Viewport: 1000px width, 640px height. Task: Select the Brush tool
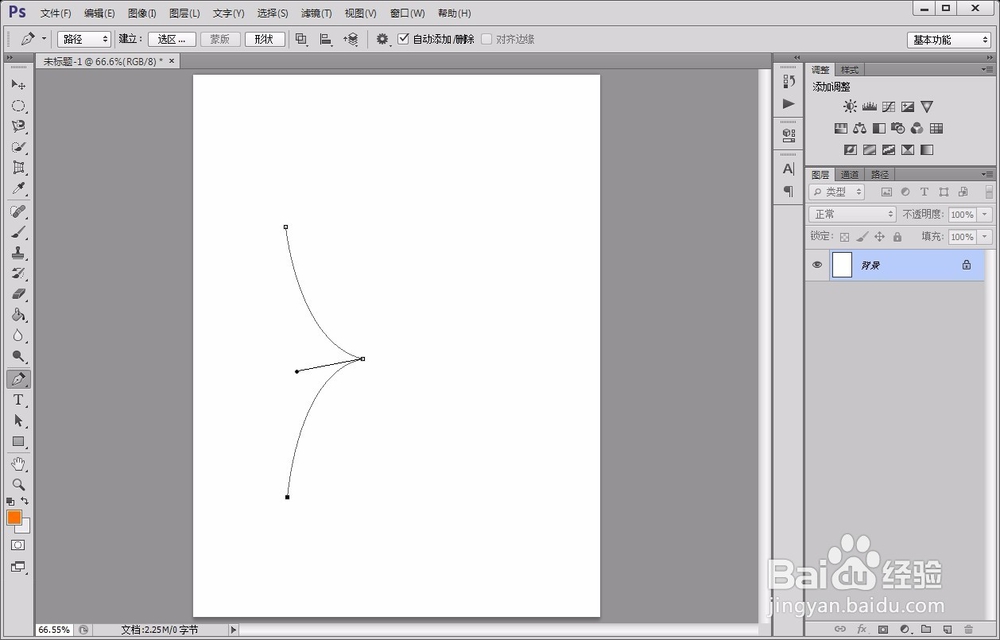pos(19,232)
